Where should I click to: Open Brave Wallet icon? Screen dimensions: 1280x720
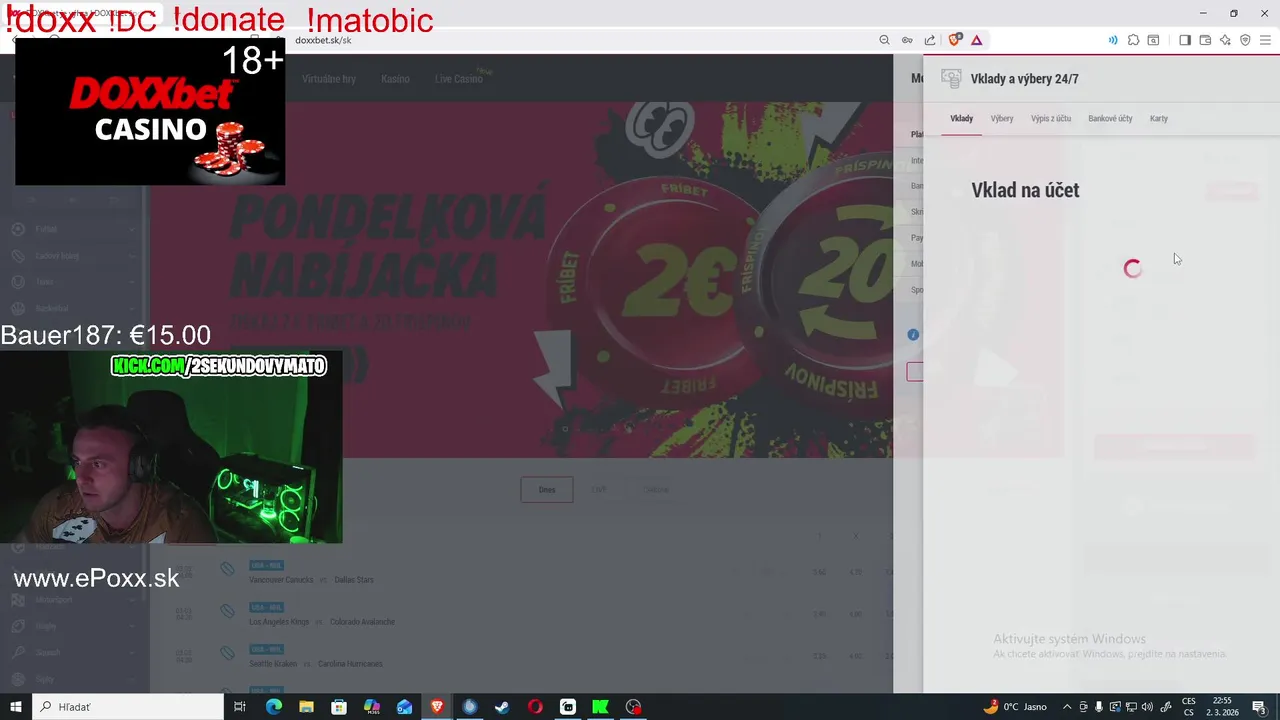[x=1205, y=40]
